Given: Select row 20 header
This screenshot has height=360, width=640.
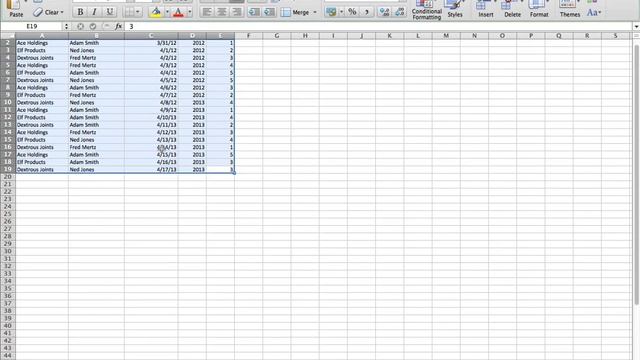Looking at the screenshot, I should [7, 177].
